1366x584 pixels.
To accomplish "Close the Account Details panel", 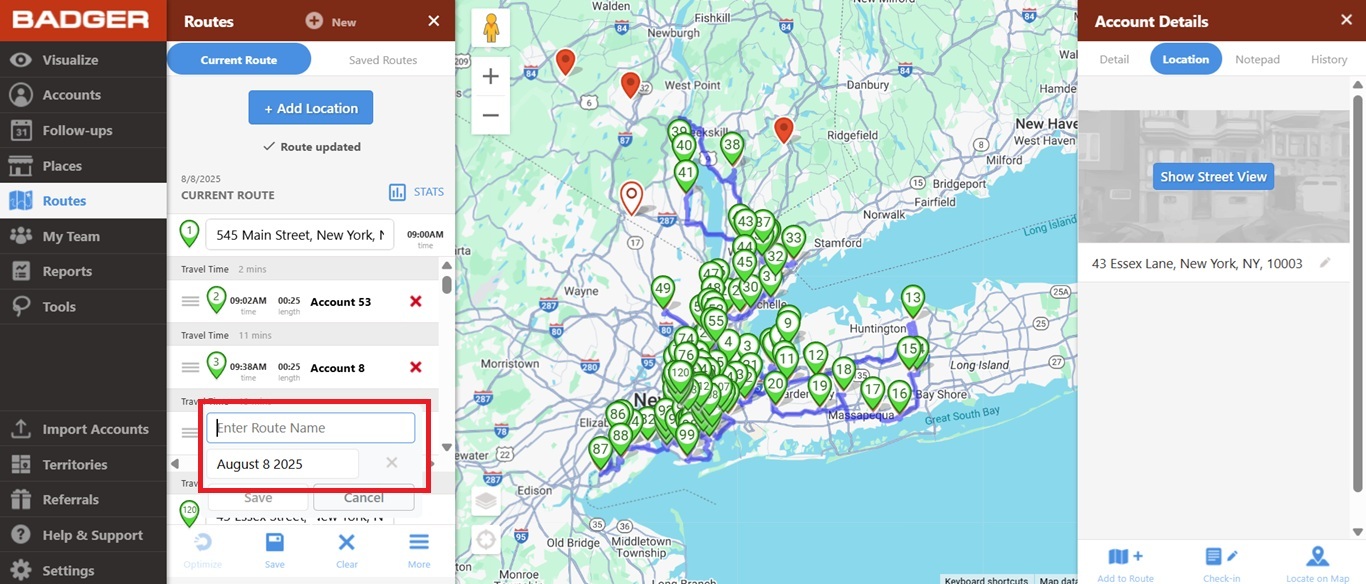I will pyautogui.click(x=1345, y=21).
